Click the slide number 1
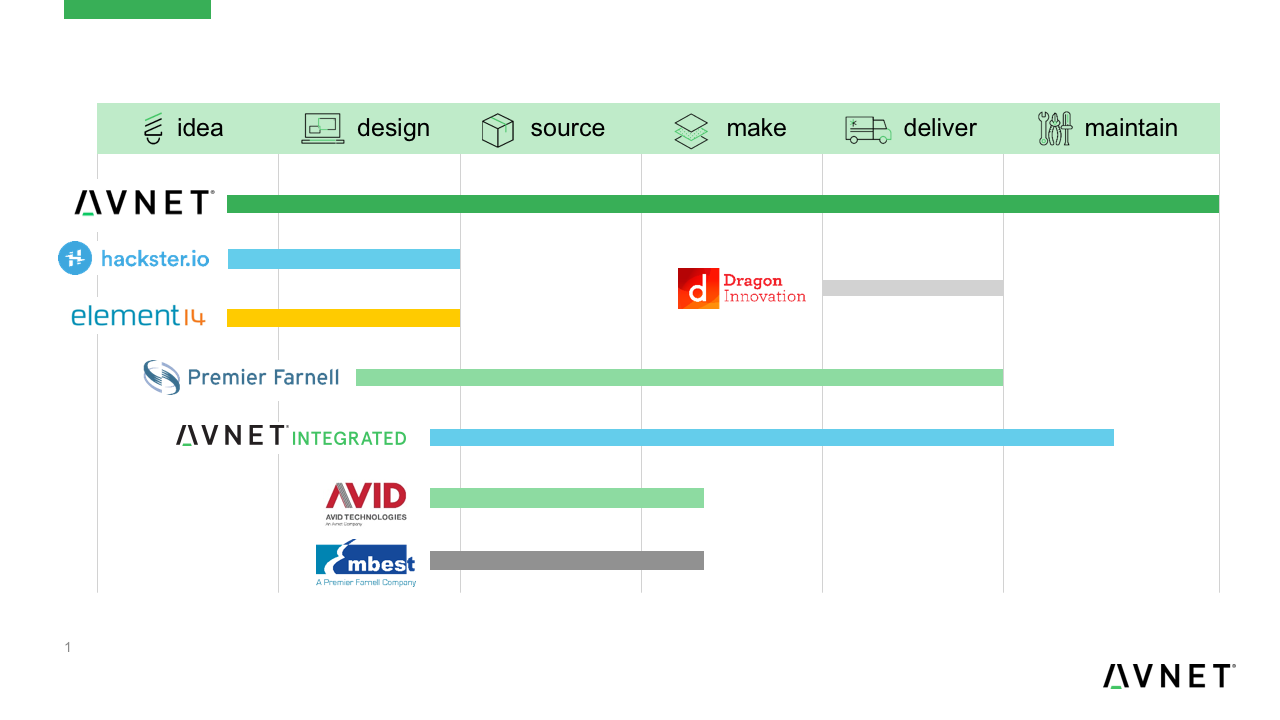Viewport: 1280px width, 720px height. 68,648
